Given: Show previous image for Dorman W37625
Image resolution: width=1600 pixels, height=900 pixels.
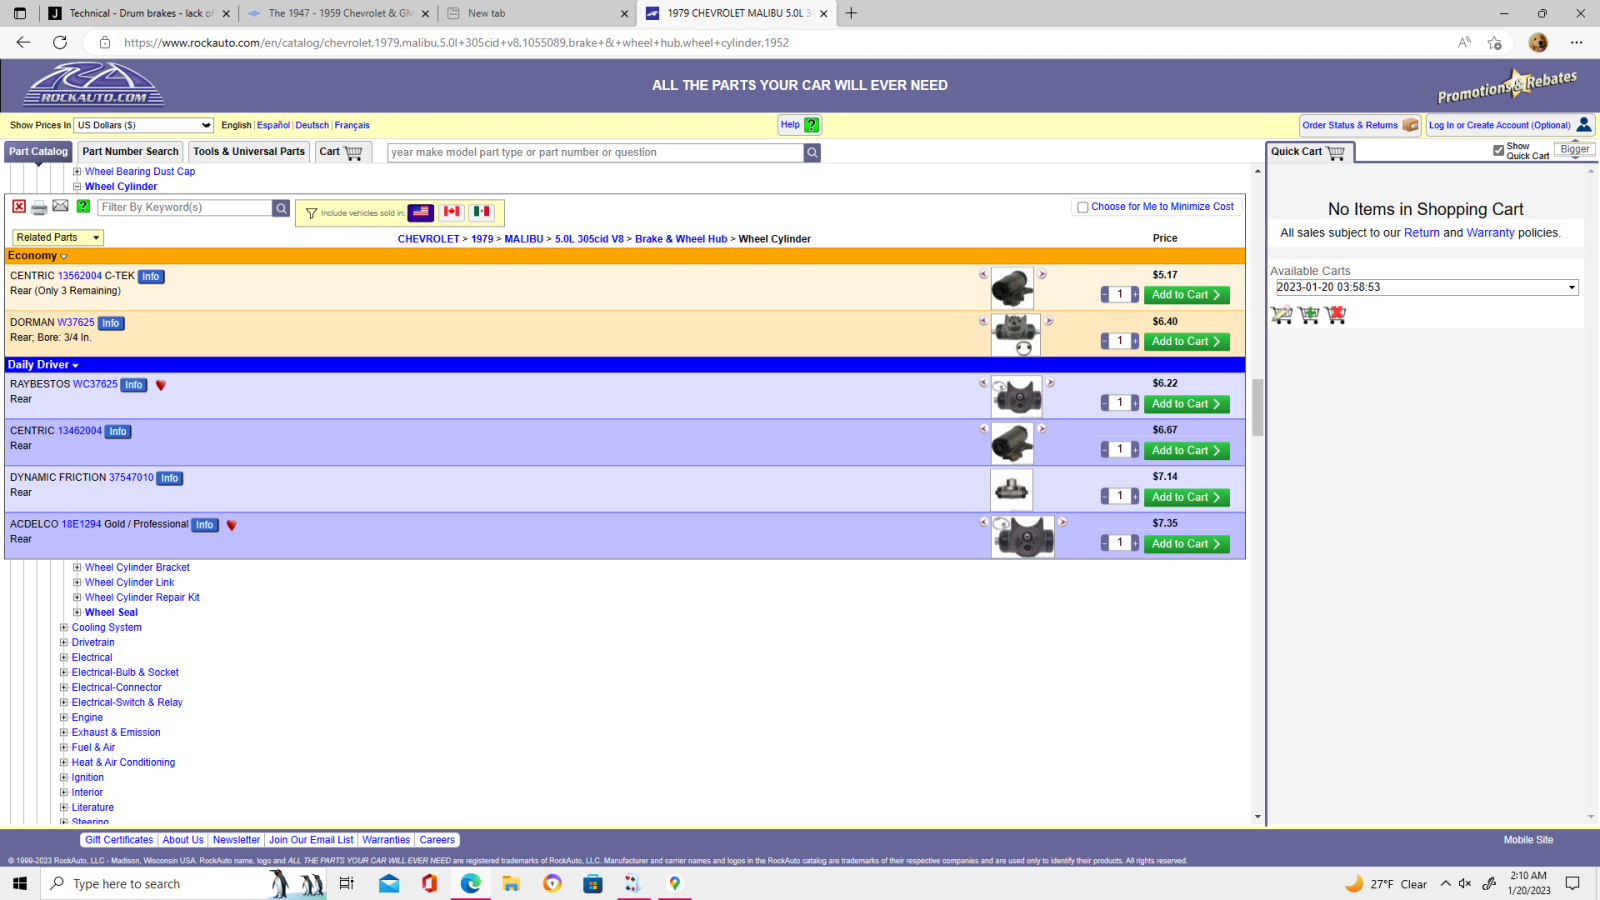Looking at the screenshot, I should (983, 321).
